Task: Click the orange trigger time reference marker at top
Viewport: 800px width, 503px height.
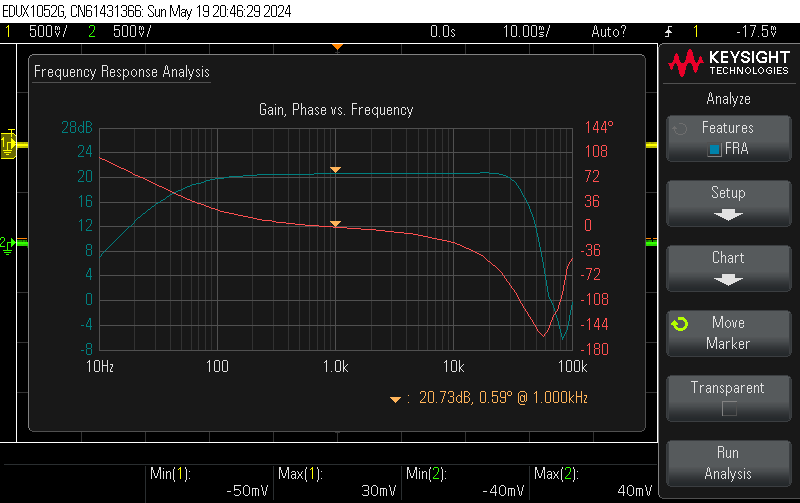Action: [337, 47]
